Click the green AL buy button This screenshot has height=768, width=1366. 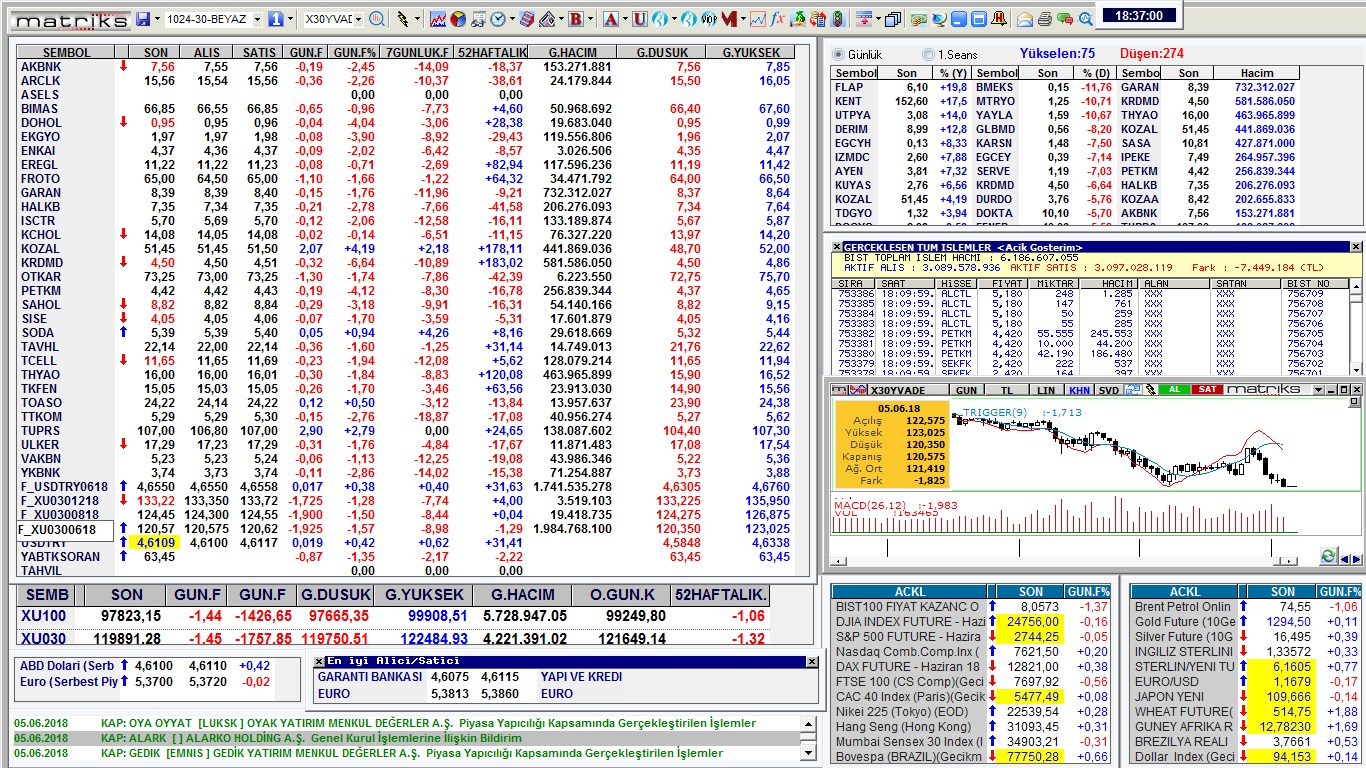(1174, 389)
